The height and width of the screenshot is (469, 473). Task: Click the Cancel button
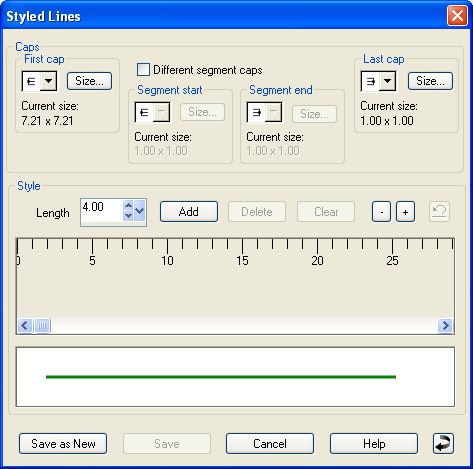point(270,444)
